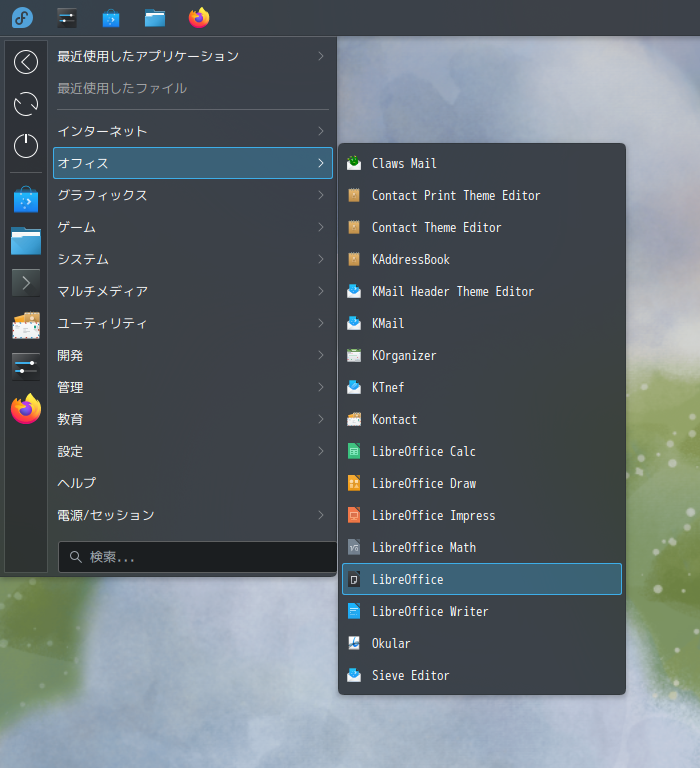Expand 最近使用したアプリケーション submenu arrow
Screen dimensions: 700x768
pyautogui.click(x=321, y=56)
